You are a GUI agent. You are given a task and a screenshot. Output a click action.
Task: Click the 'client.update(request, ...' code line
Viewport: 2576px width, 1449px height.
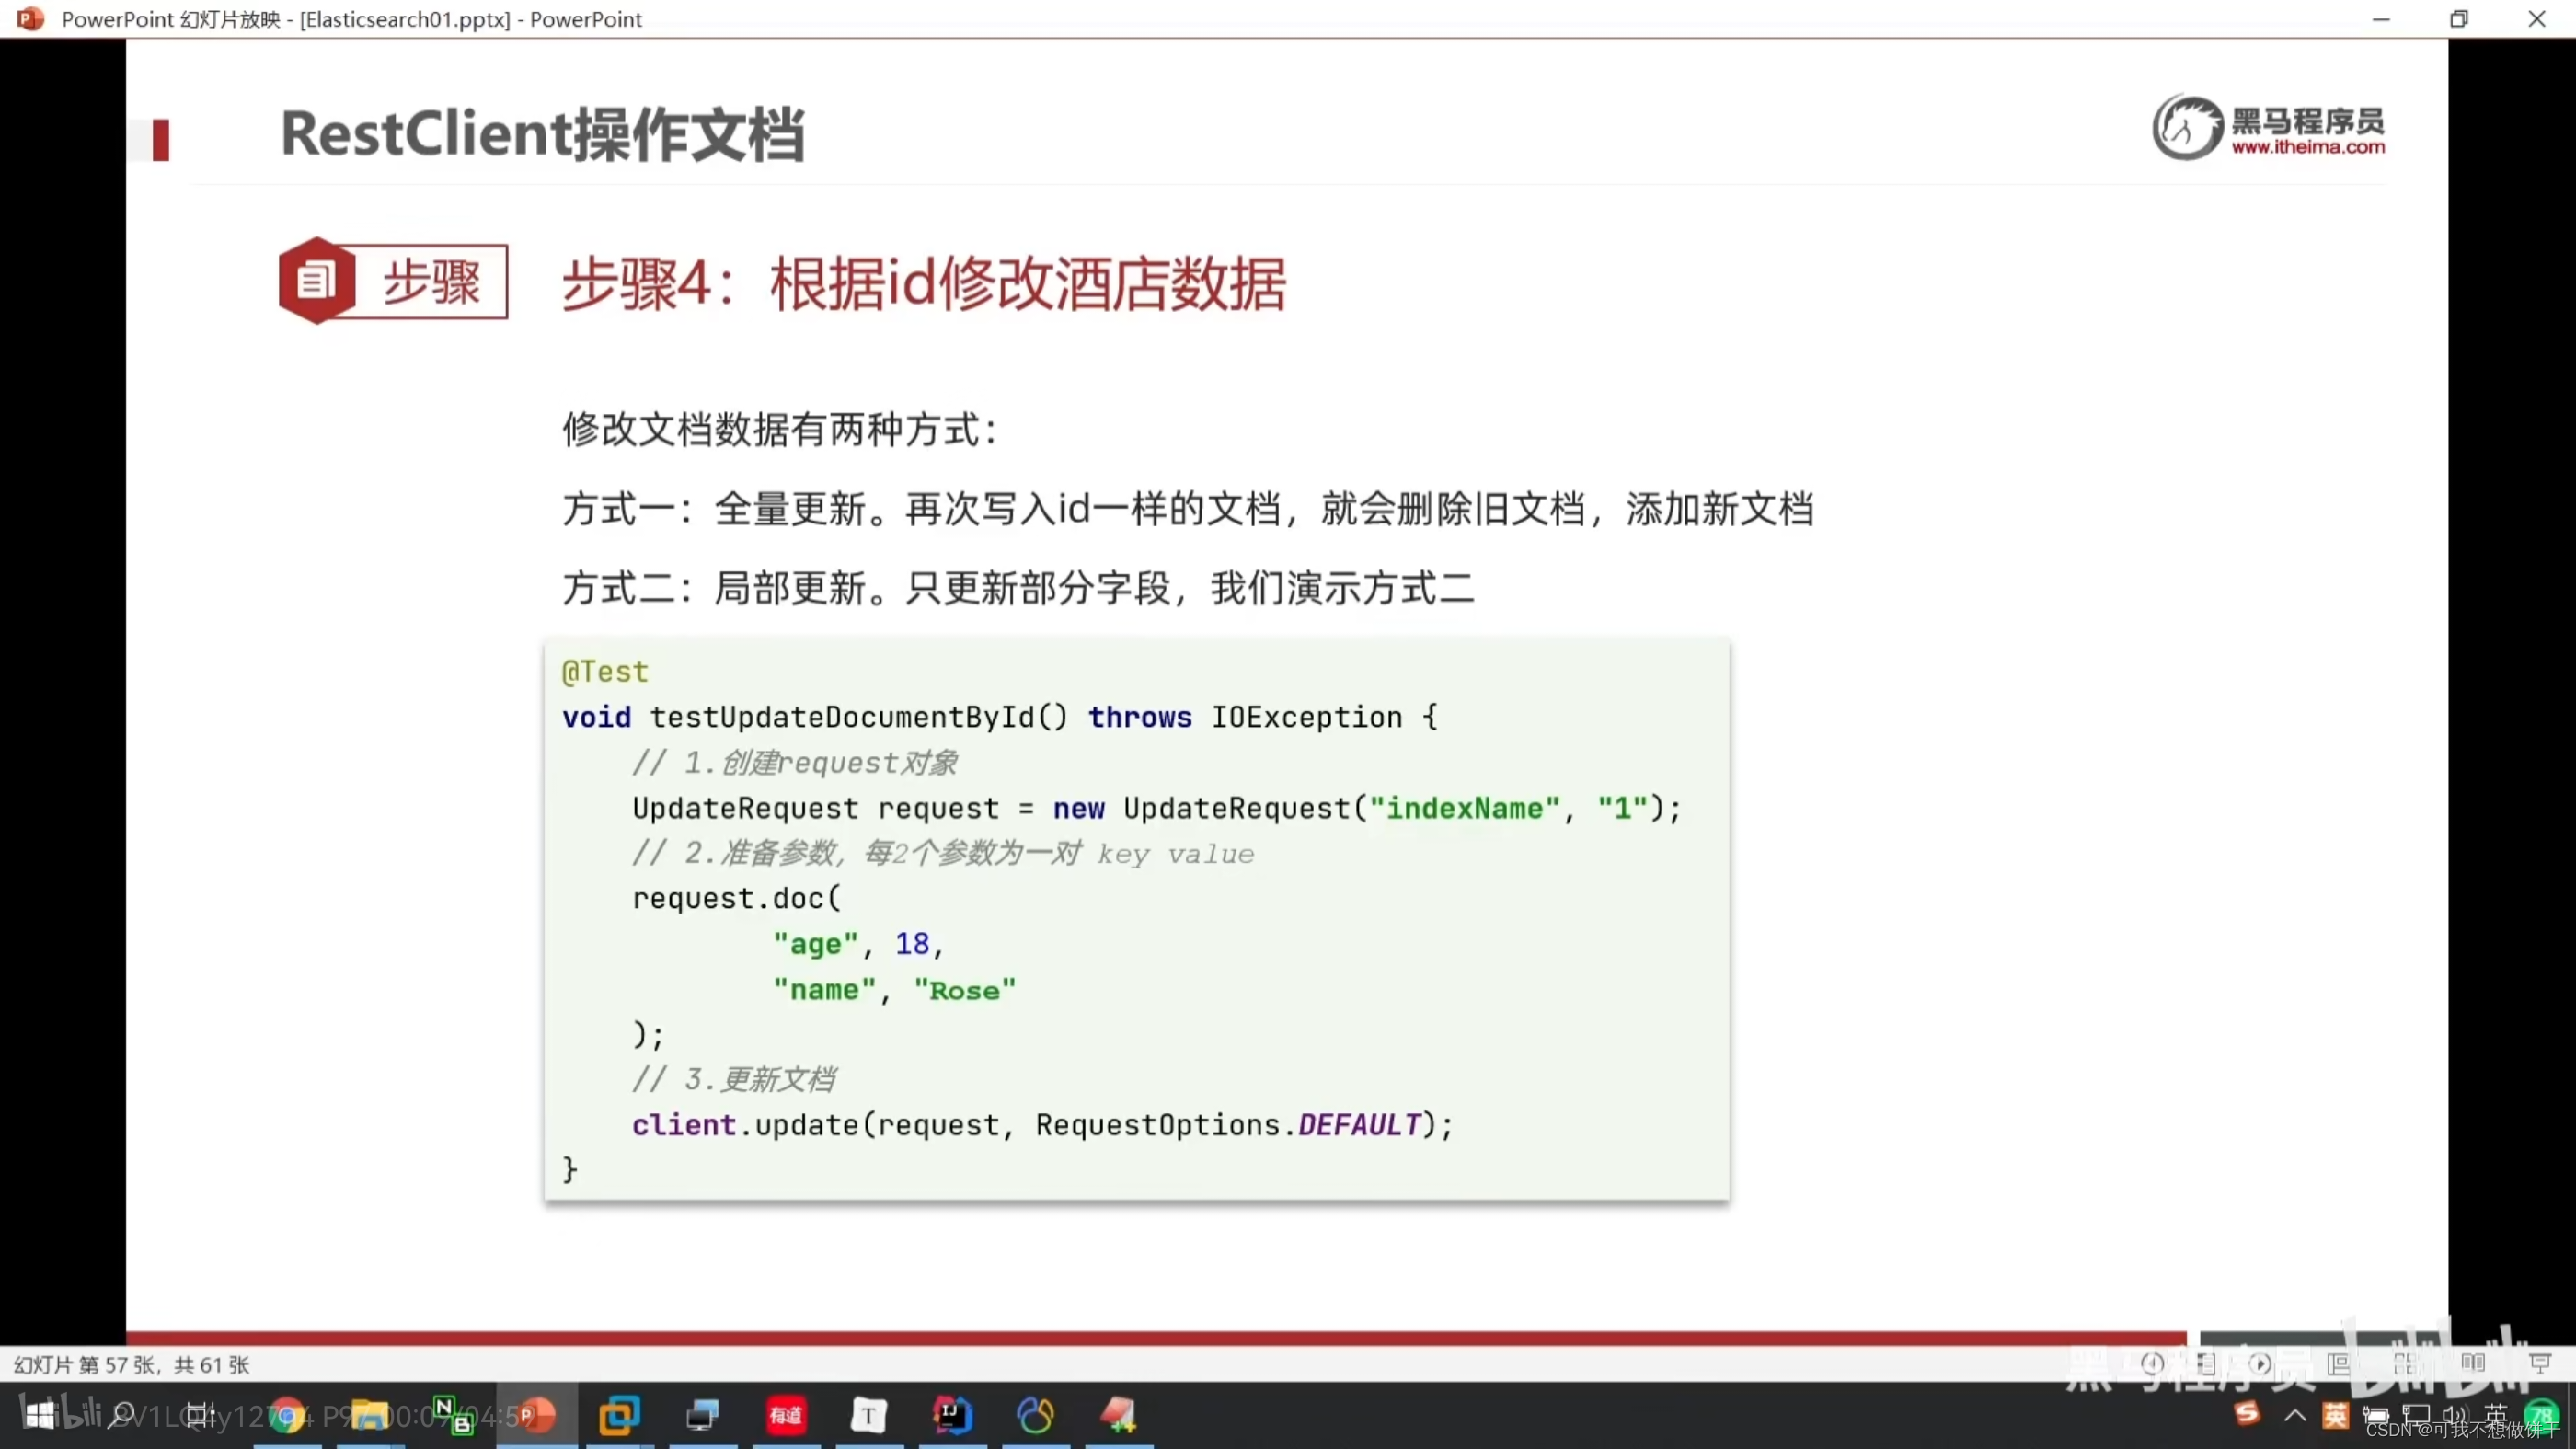(x=1042, y=1125)
